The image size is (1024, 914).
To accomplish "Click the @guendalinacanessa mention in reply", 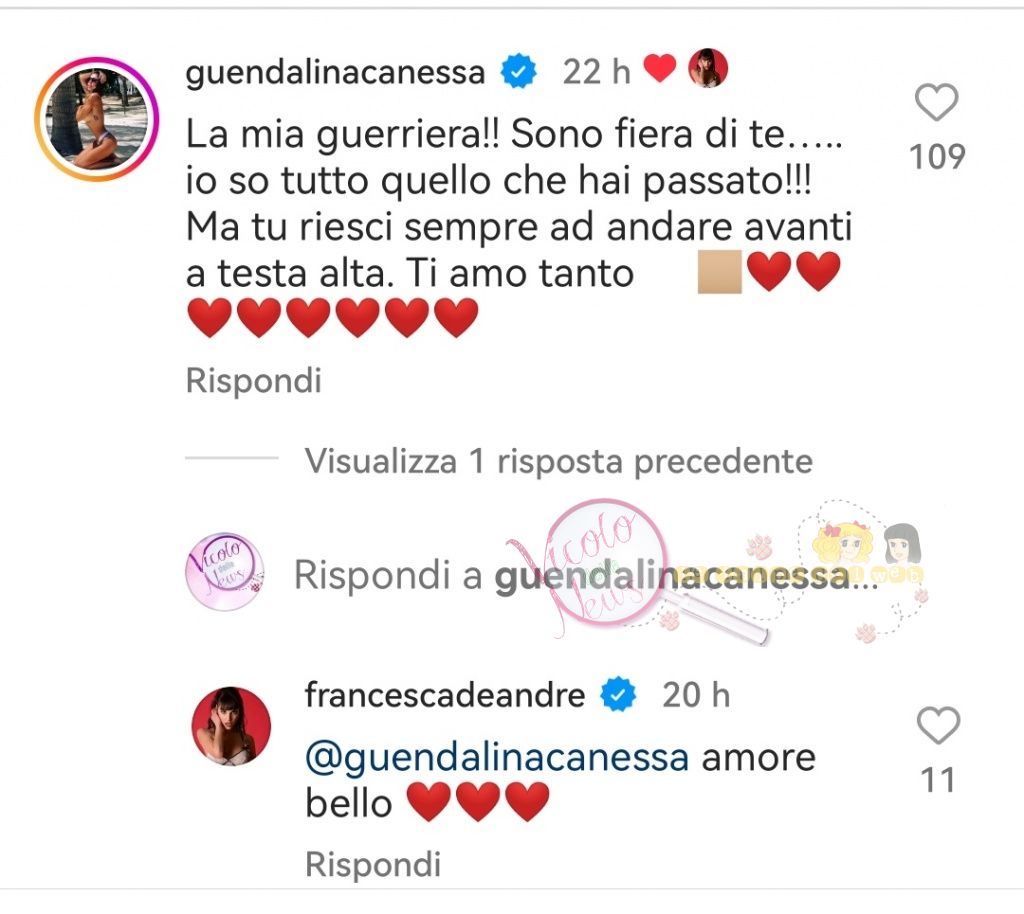I will [497, 758].
